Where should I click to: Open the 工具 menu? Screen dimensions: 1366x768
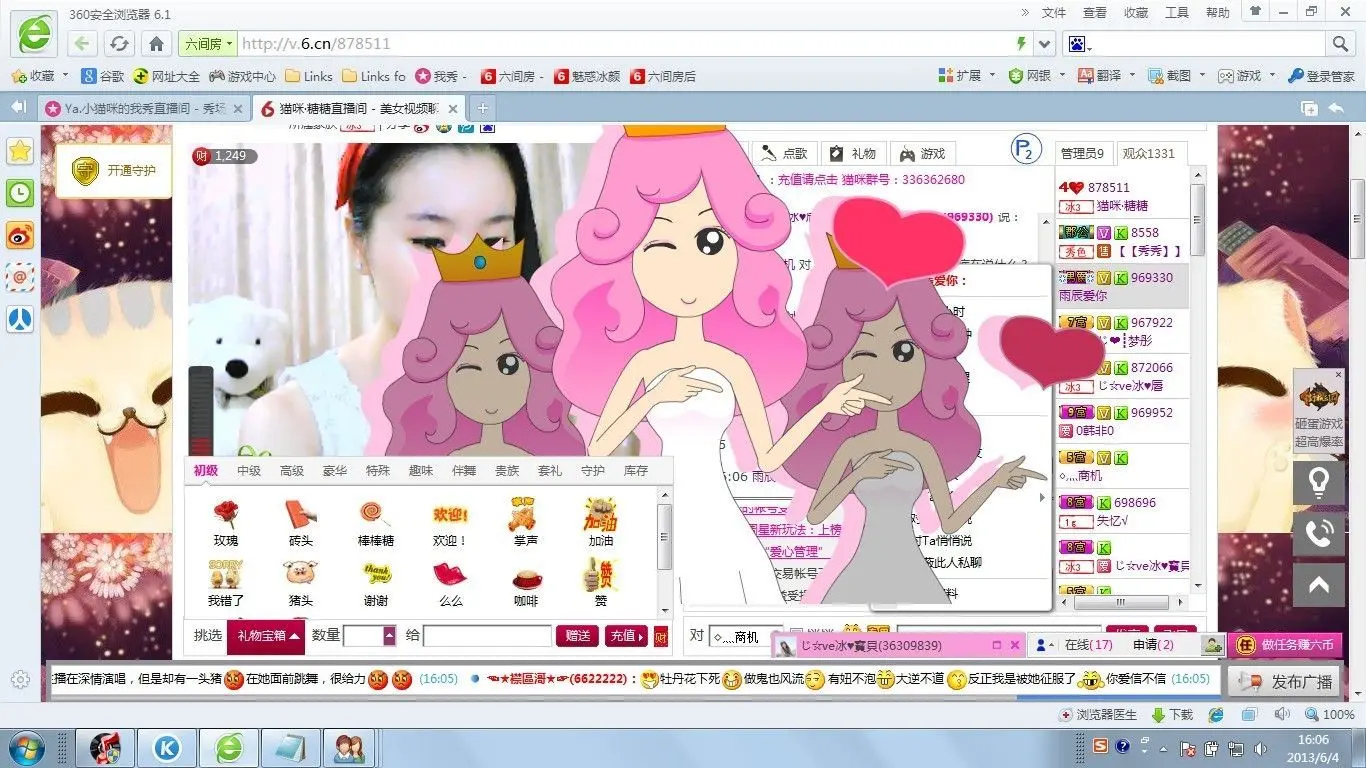coord(1177,13)
